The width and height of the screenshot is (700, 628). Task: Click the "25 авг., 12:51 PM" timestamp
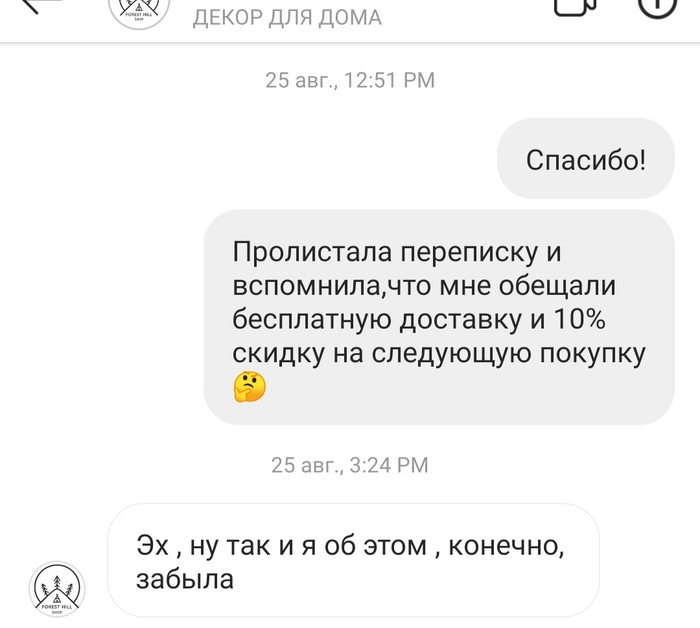click(350, 80)
